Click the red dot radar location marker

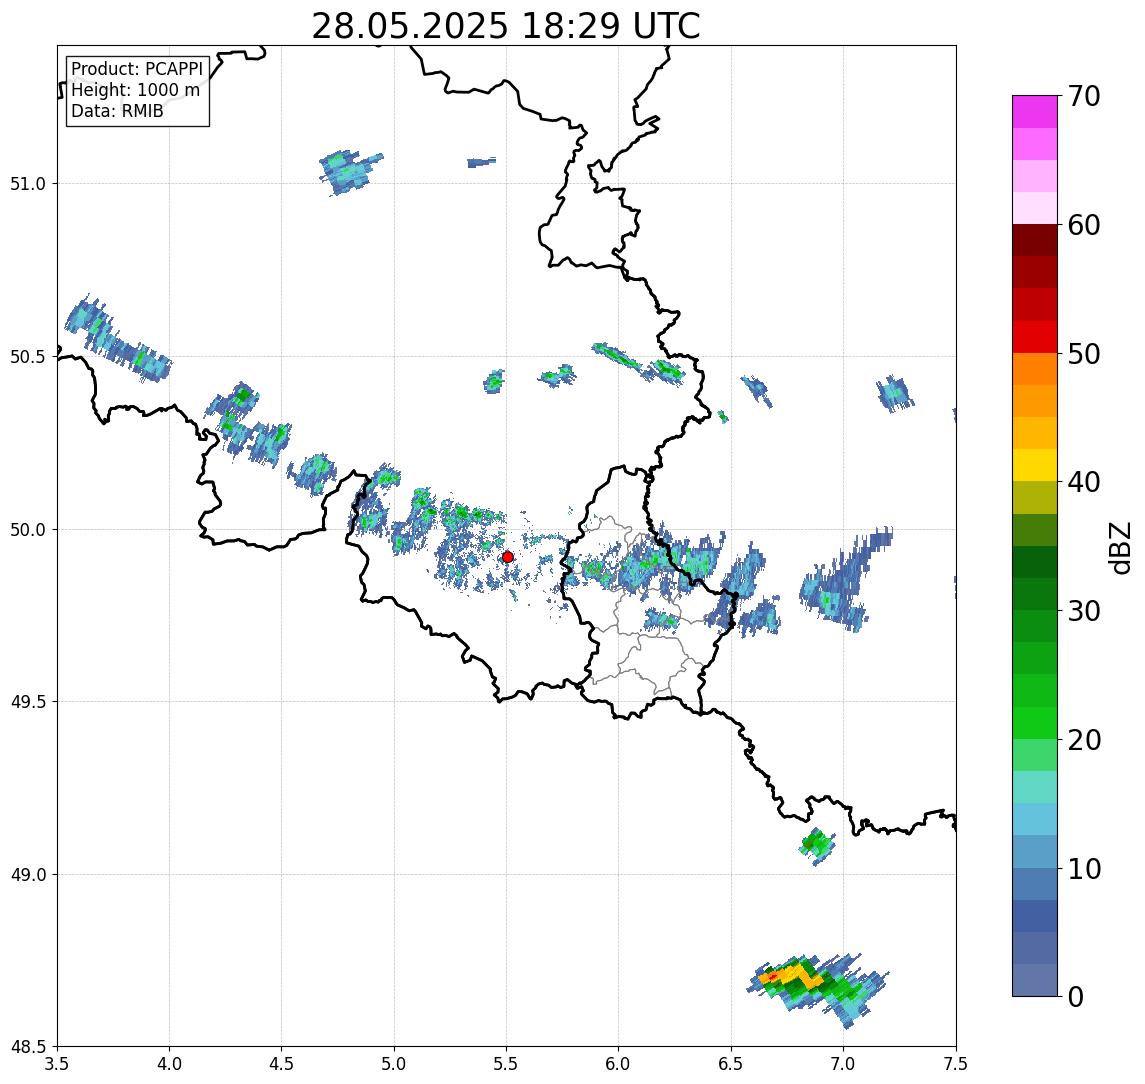click(508, 557)
